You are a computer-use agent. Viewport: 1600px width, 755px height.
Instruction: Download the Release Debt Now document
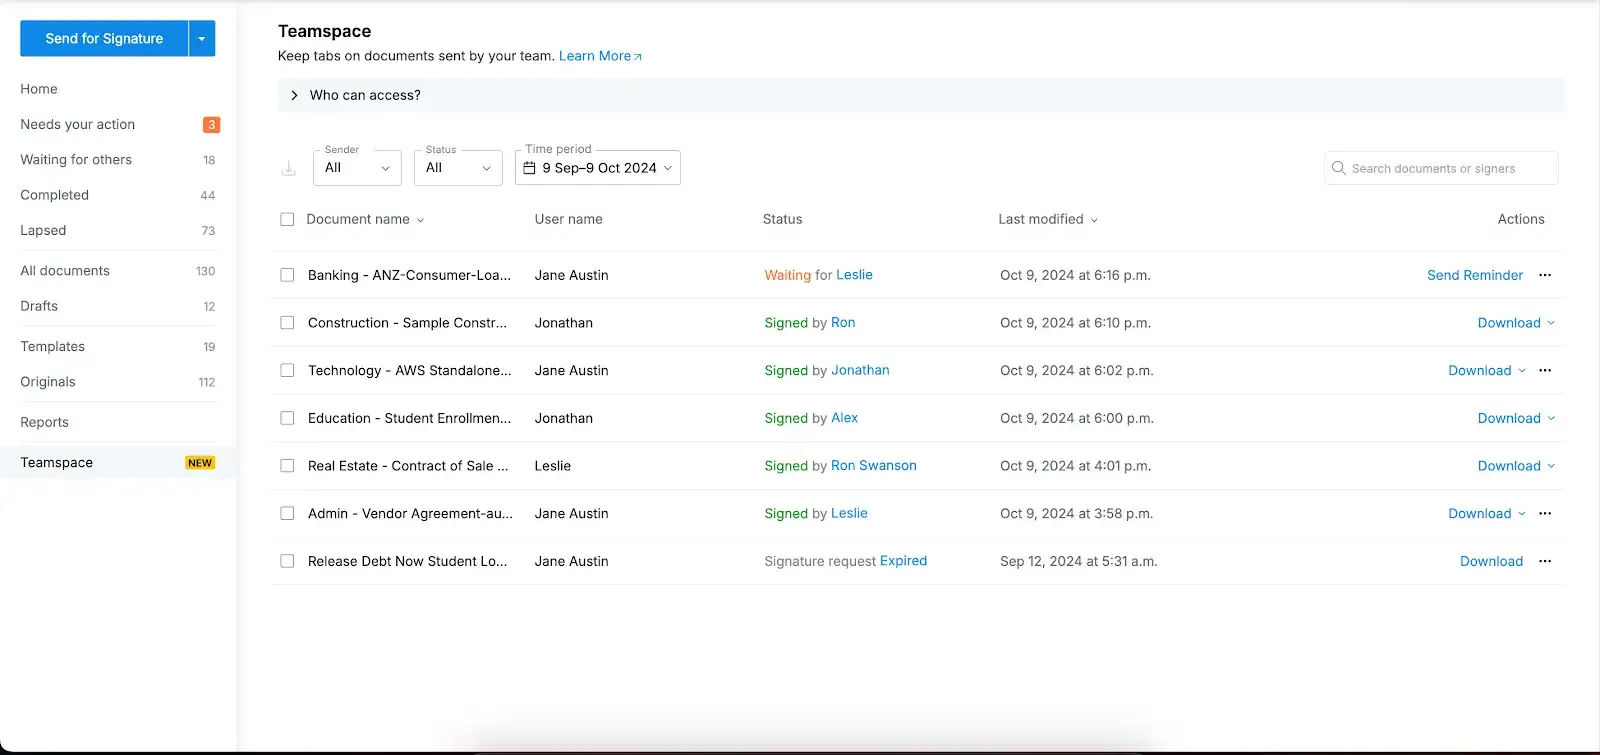(x=1491, y=561)
